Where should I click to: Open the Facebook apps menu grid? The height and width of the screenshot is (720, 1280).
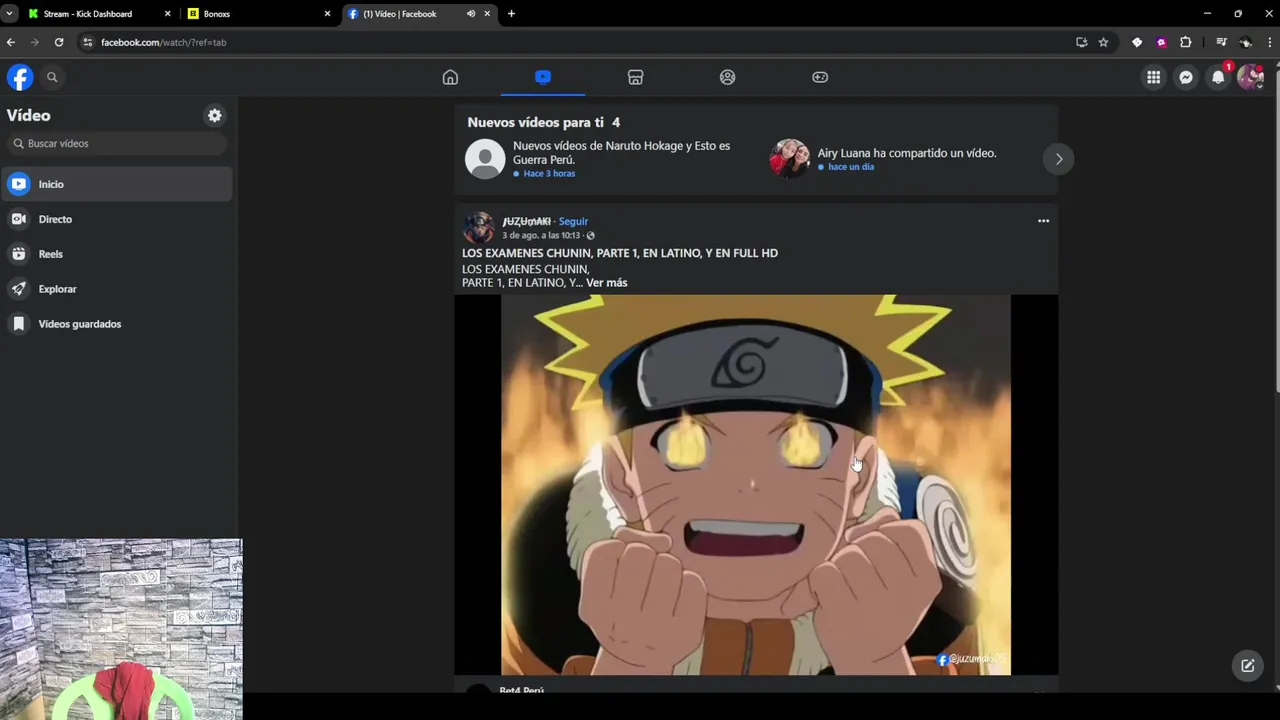(x=1153, y=77)
